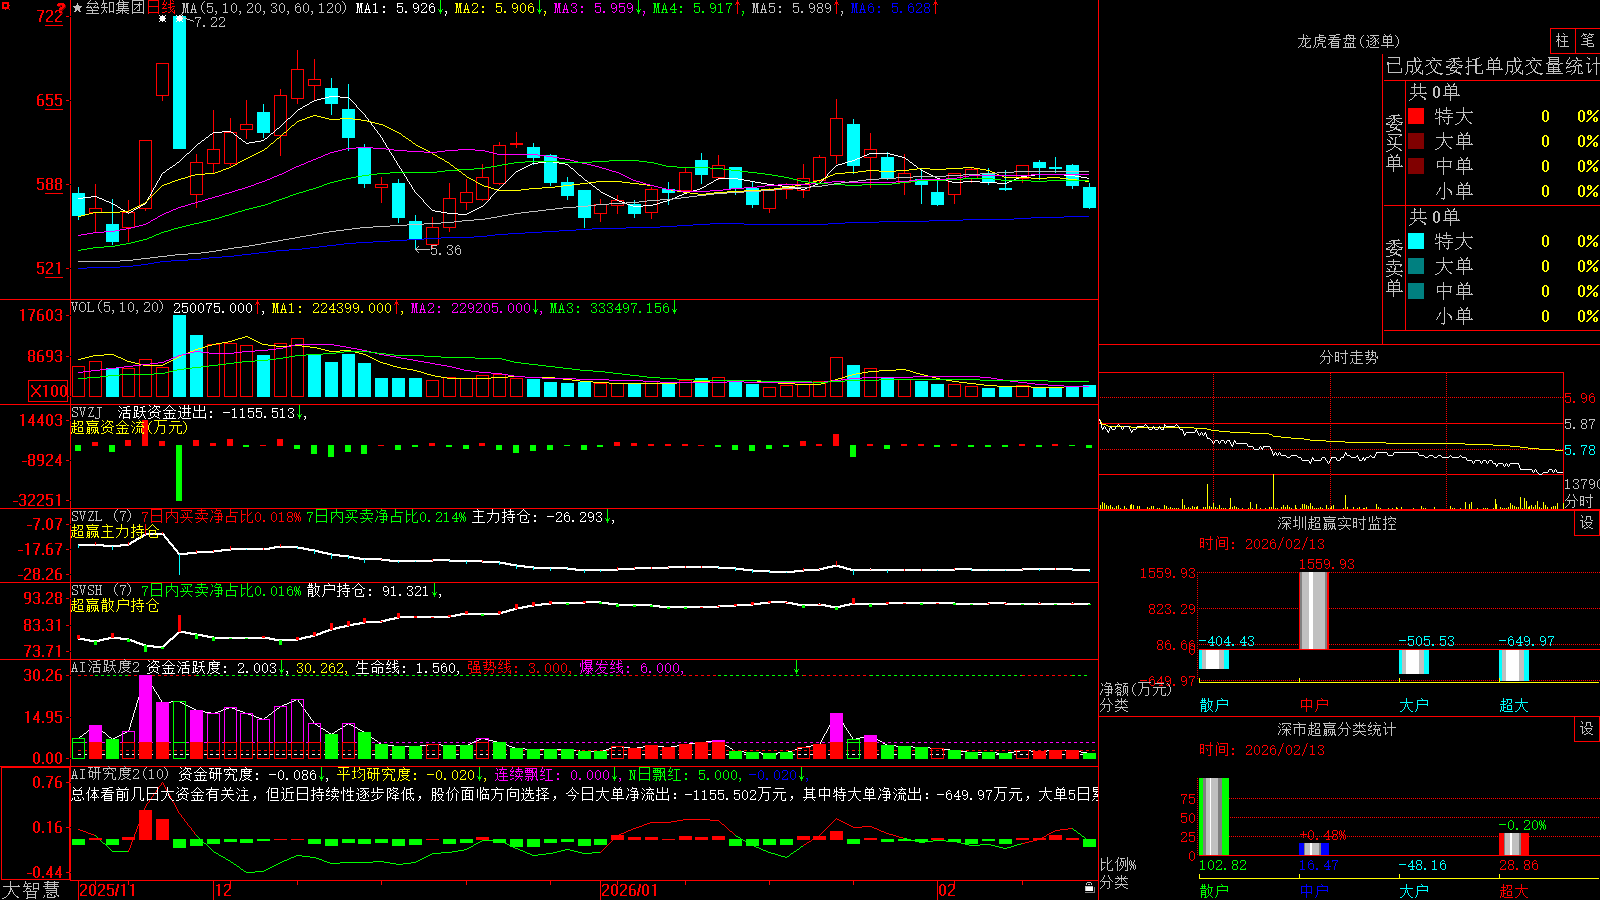
Task: Click the X100 volume multiplier box
Action: pyautogui.click(x=49, y=391)
